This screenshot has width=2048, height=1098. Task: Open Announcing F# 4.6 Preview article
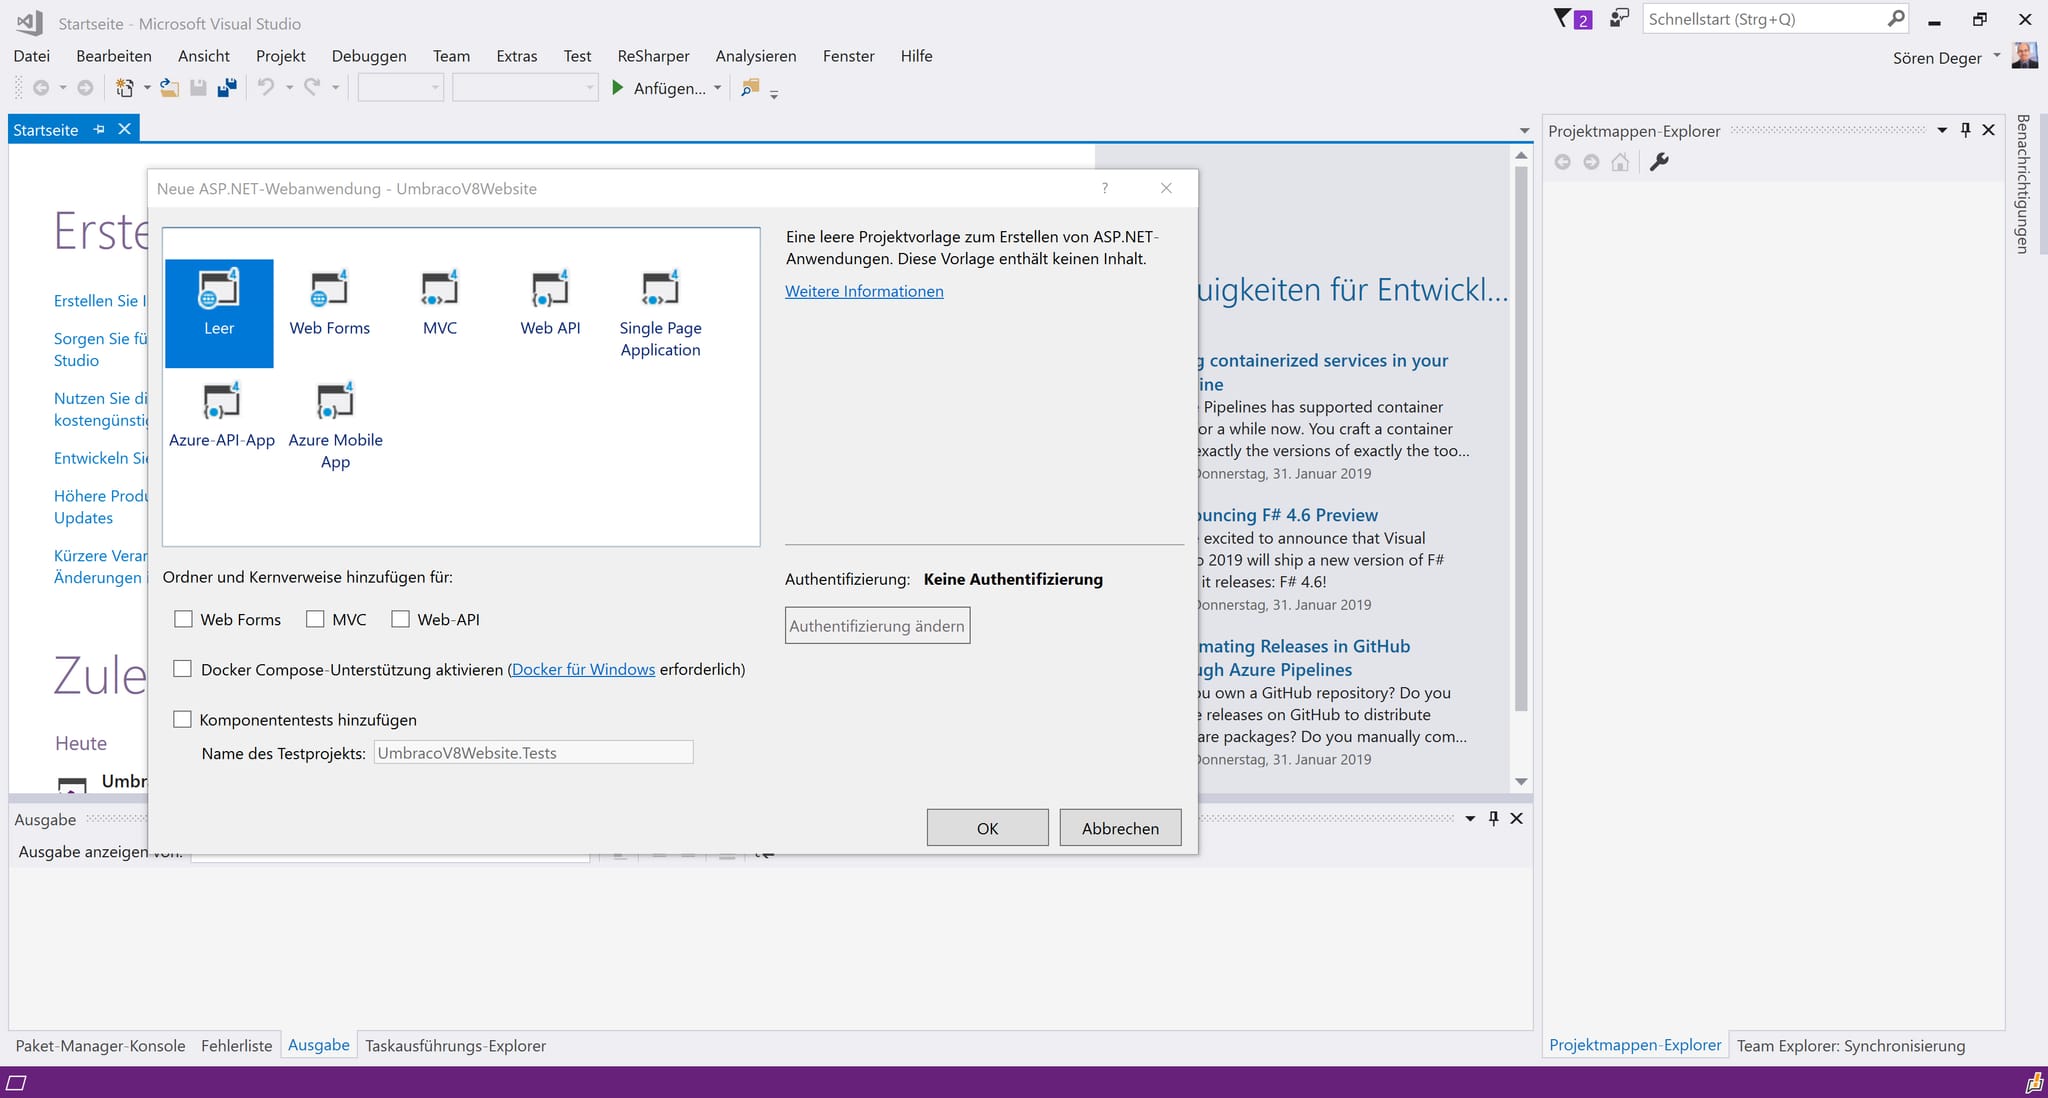pyautogui.click(x=1286, y=515)
